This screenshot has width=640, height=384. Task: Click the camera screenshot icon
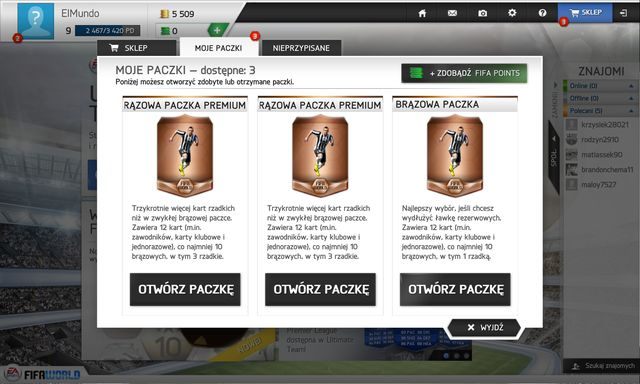[482, 13]
